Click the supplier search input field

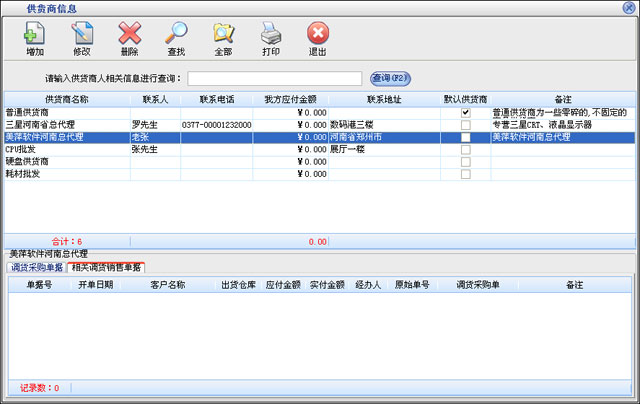274,78
